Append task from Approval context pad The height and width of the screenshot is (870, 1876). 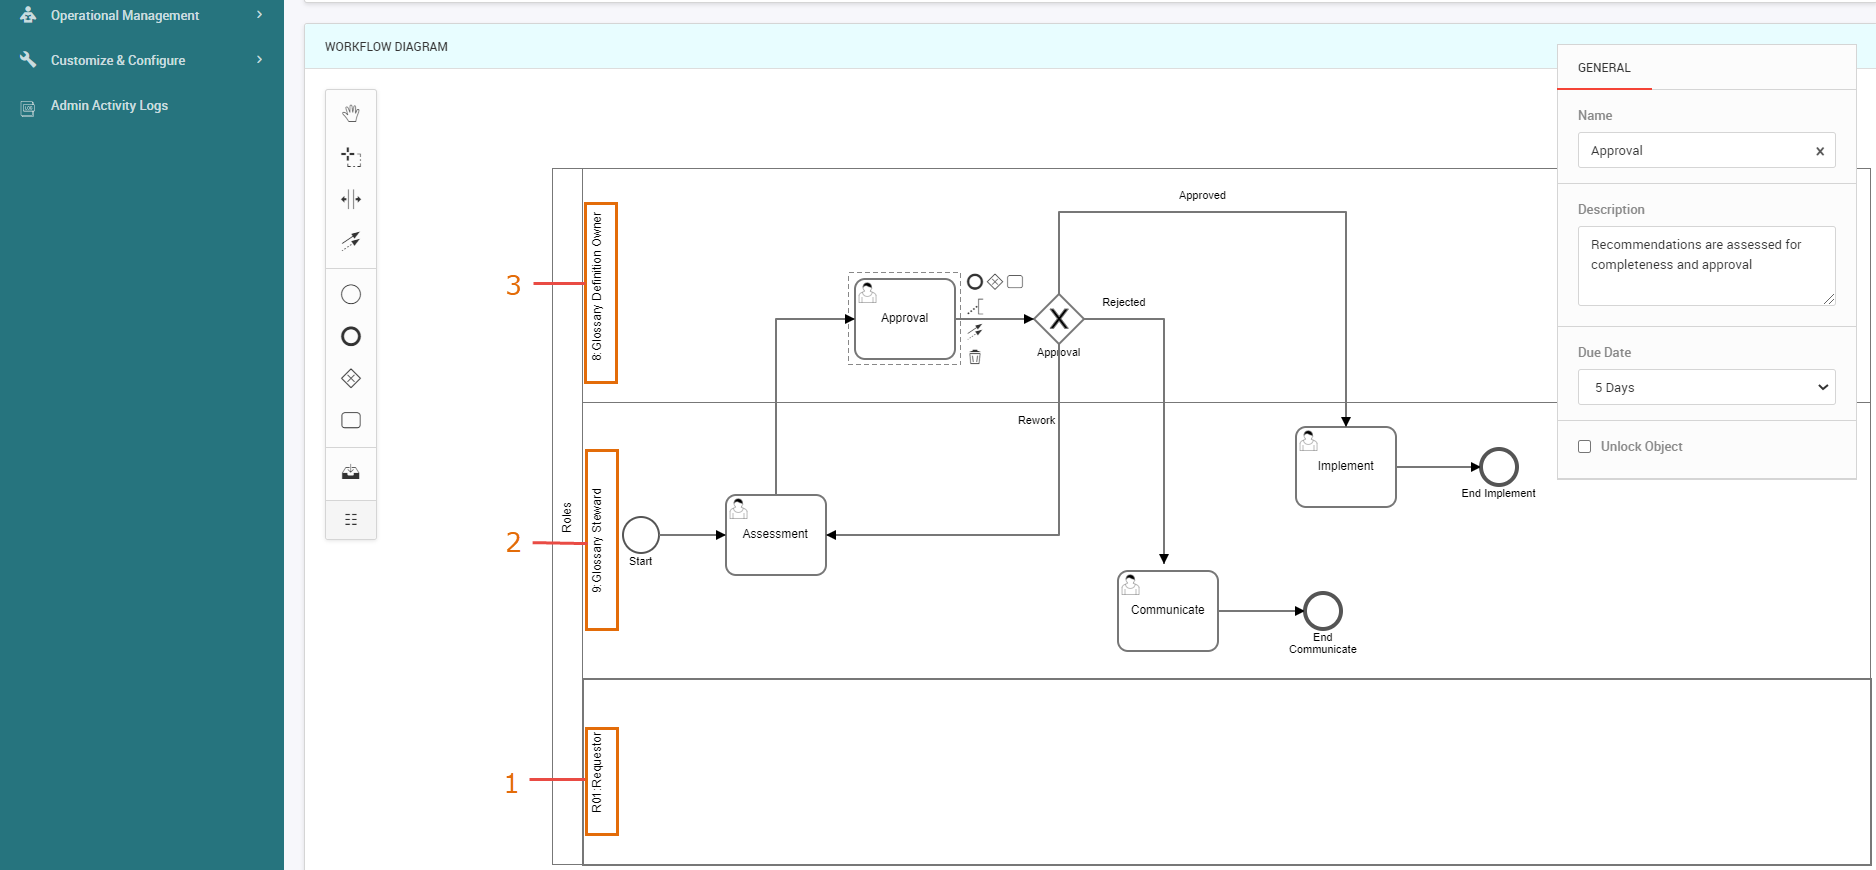click(1015, 282)
